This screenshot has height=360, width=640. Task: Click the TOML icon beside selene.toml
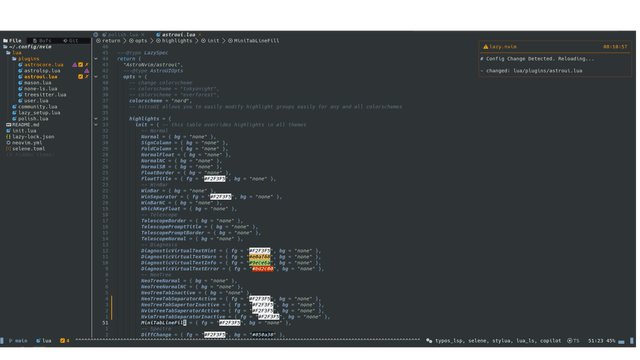[8, 149]
